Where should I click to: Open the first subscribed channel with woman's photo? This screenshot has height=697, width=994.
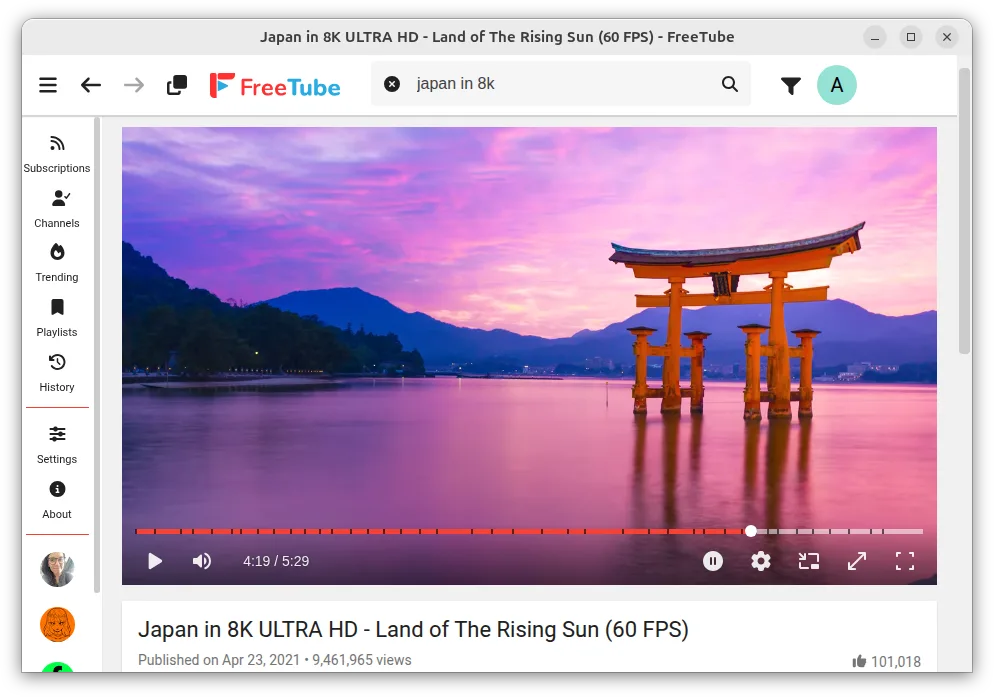point(58,570)
